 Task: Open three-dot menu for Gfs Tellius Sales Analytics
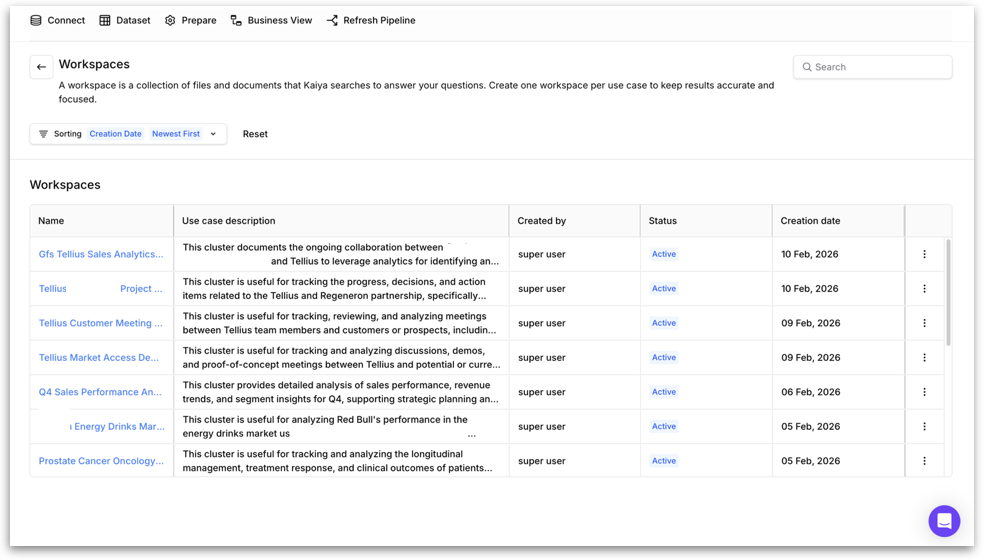924,254
